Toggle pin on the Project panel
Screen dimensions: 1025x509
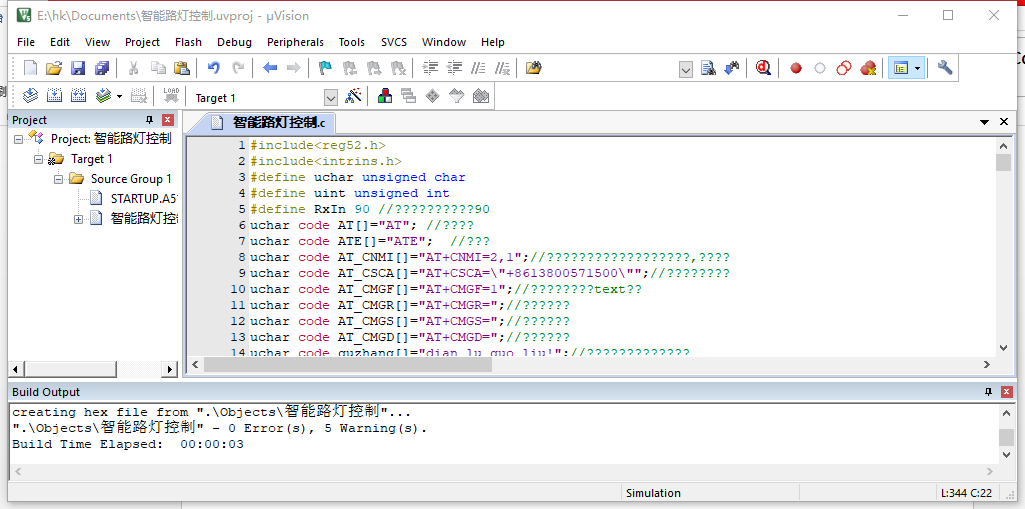coord(150,120)
